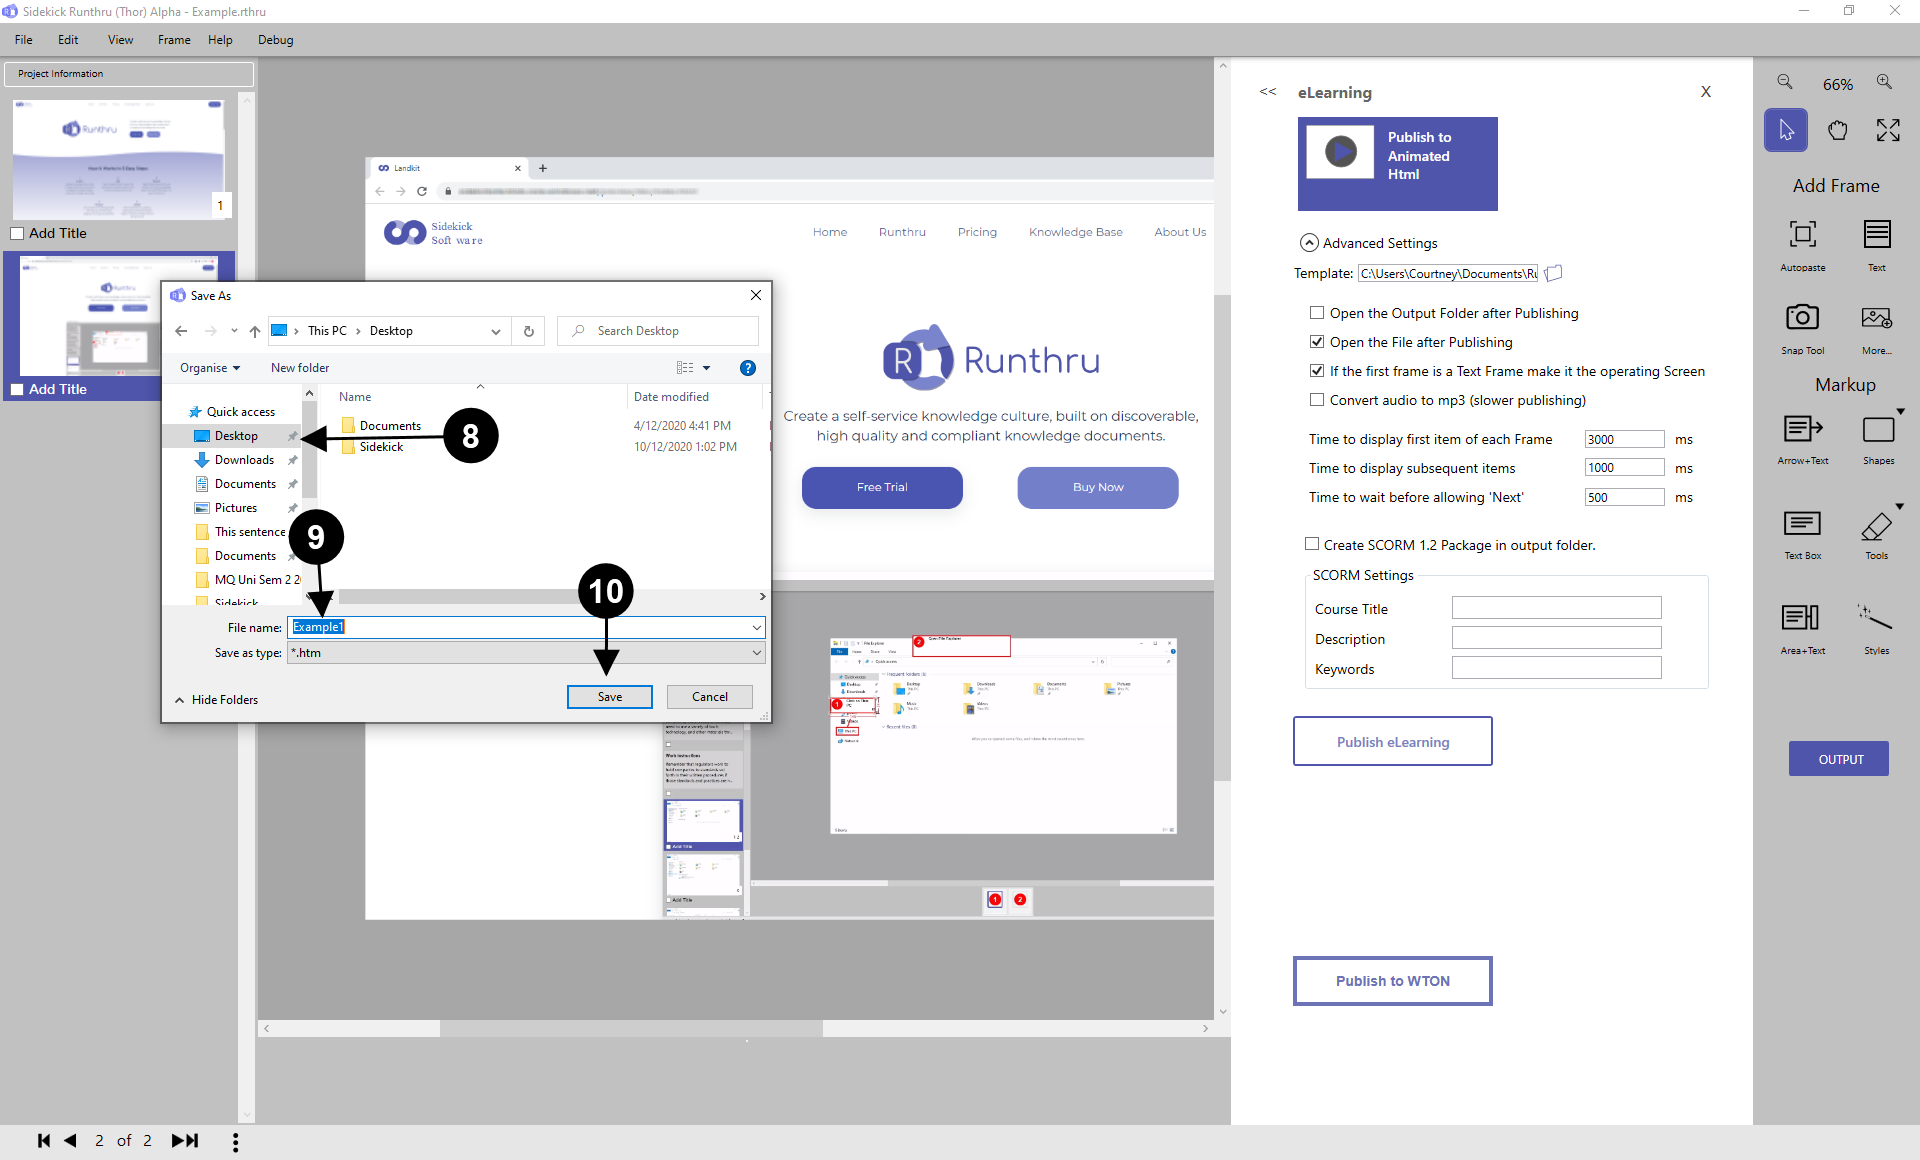
Task: Enable Convert audio to mp3
Action: click(1317, 400)
